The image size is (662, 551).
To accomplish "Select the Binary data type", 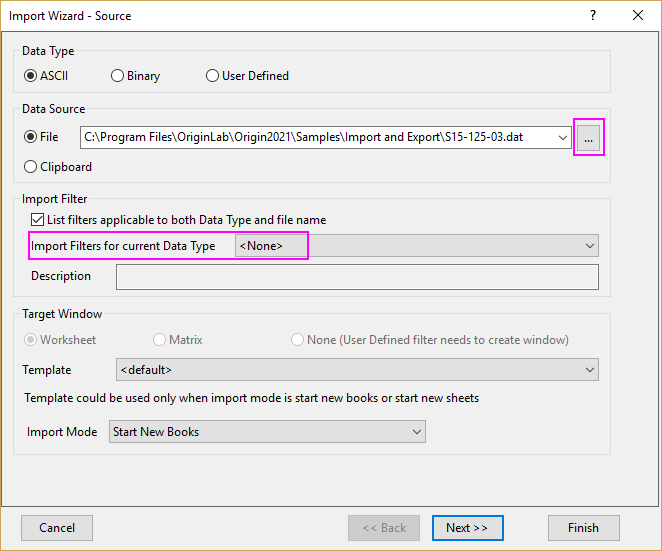I will coord(118,76).
